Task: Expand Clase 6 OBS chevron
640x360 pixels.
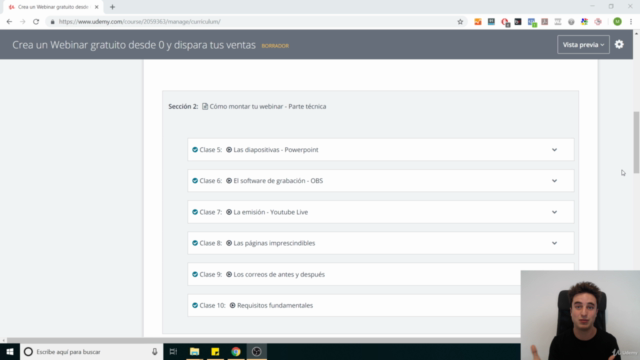Action: (x=554, y=181)
